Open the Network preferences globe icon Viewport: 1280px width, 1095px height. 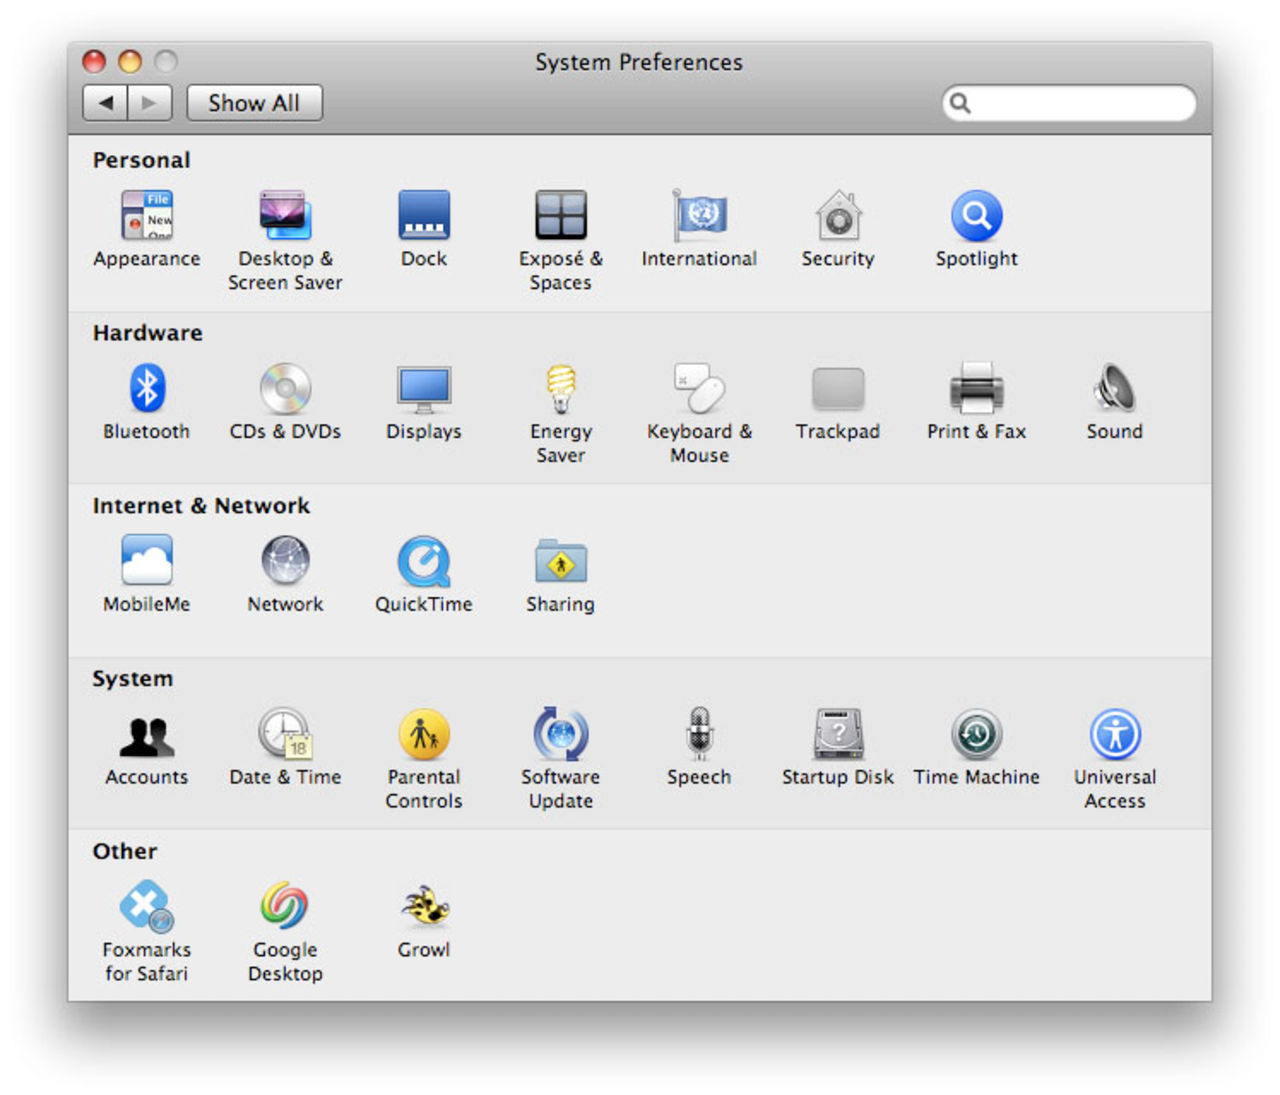click(285, 561)
